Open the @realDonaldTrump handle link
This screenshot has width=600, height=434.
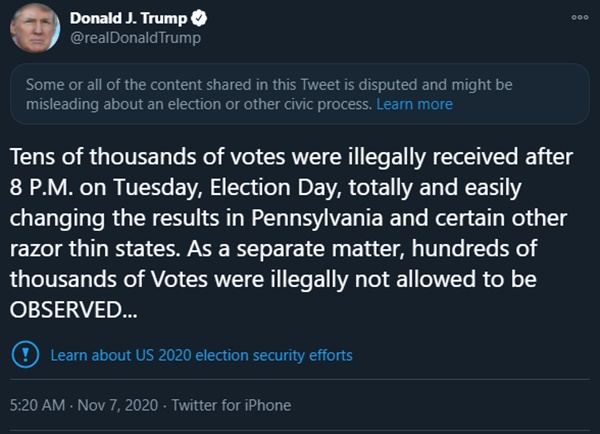pyautogui.click(x=135, y=38)
